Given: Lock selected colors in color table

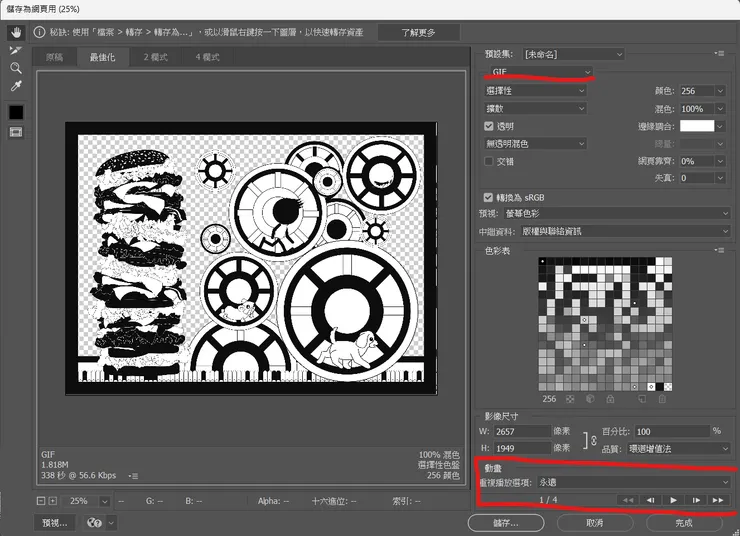Looking at the screenshot, I should [x=610, y=399].
